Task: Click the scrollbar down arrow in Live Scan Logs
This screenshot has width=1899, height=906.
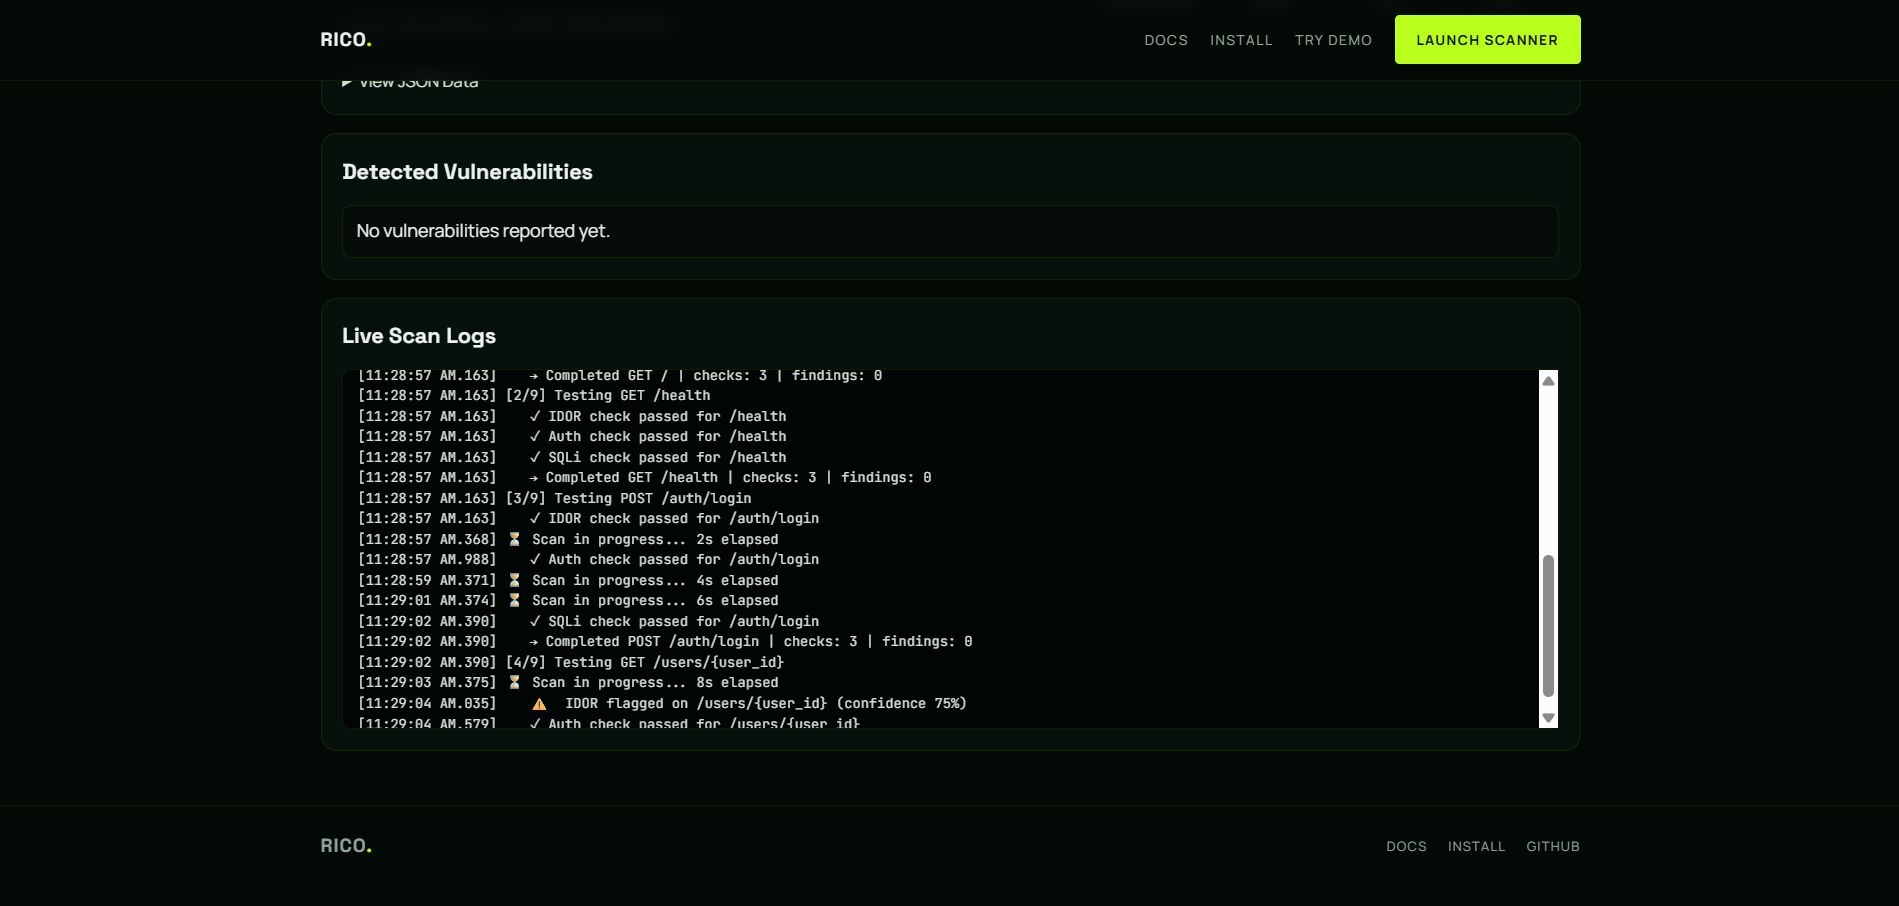Action: (1548, 718)
